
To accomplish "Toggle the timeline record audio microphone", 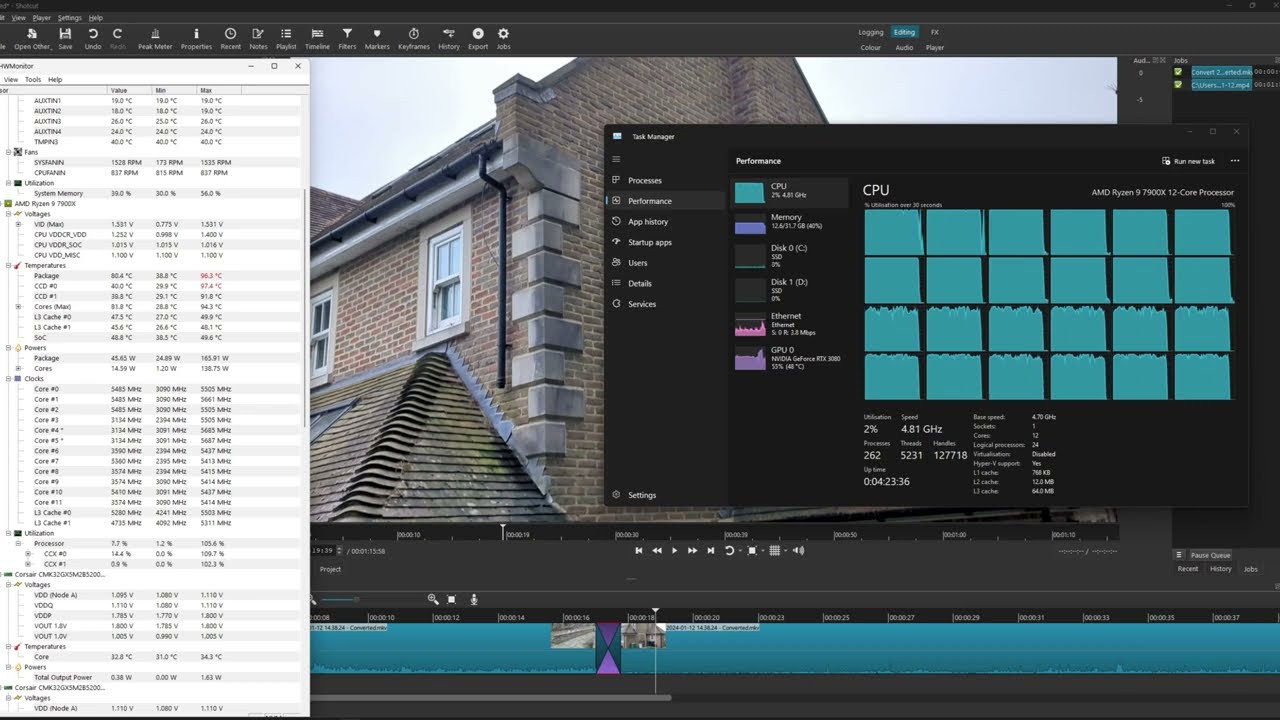I will [x=474, y=599].
